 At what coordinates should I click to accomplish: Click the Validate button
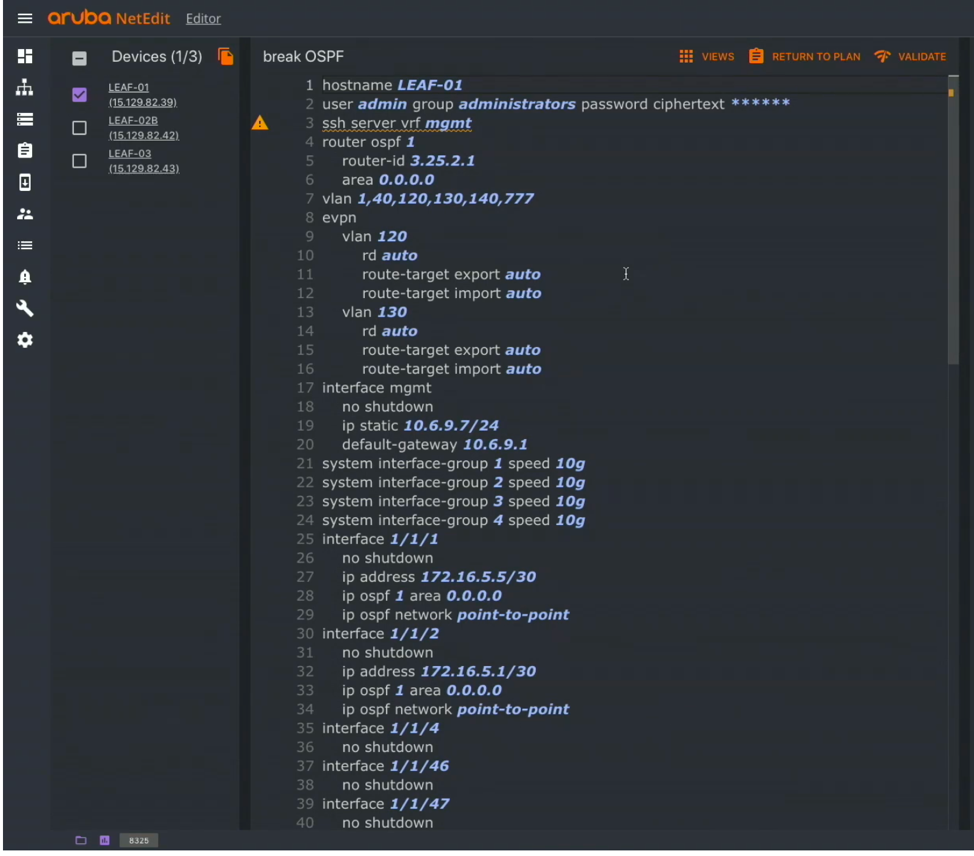pos(910,57)
